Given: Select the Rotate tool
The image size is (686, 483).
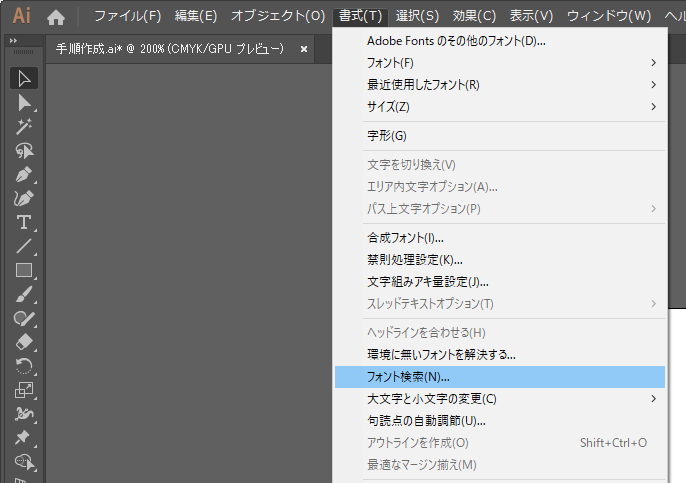Looking at the screenshot, I should tap(24, 366).
